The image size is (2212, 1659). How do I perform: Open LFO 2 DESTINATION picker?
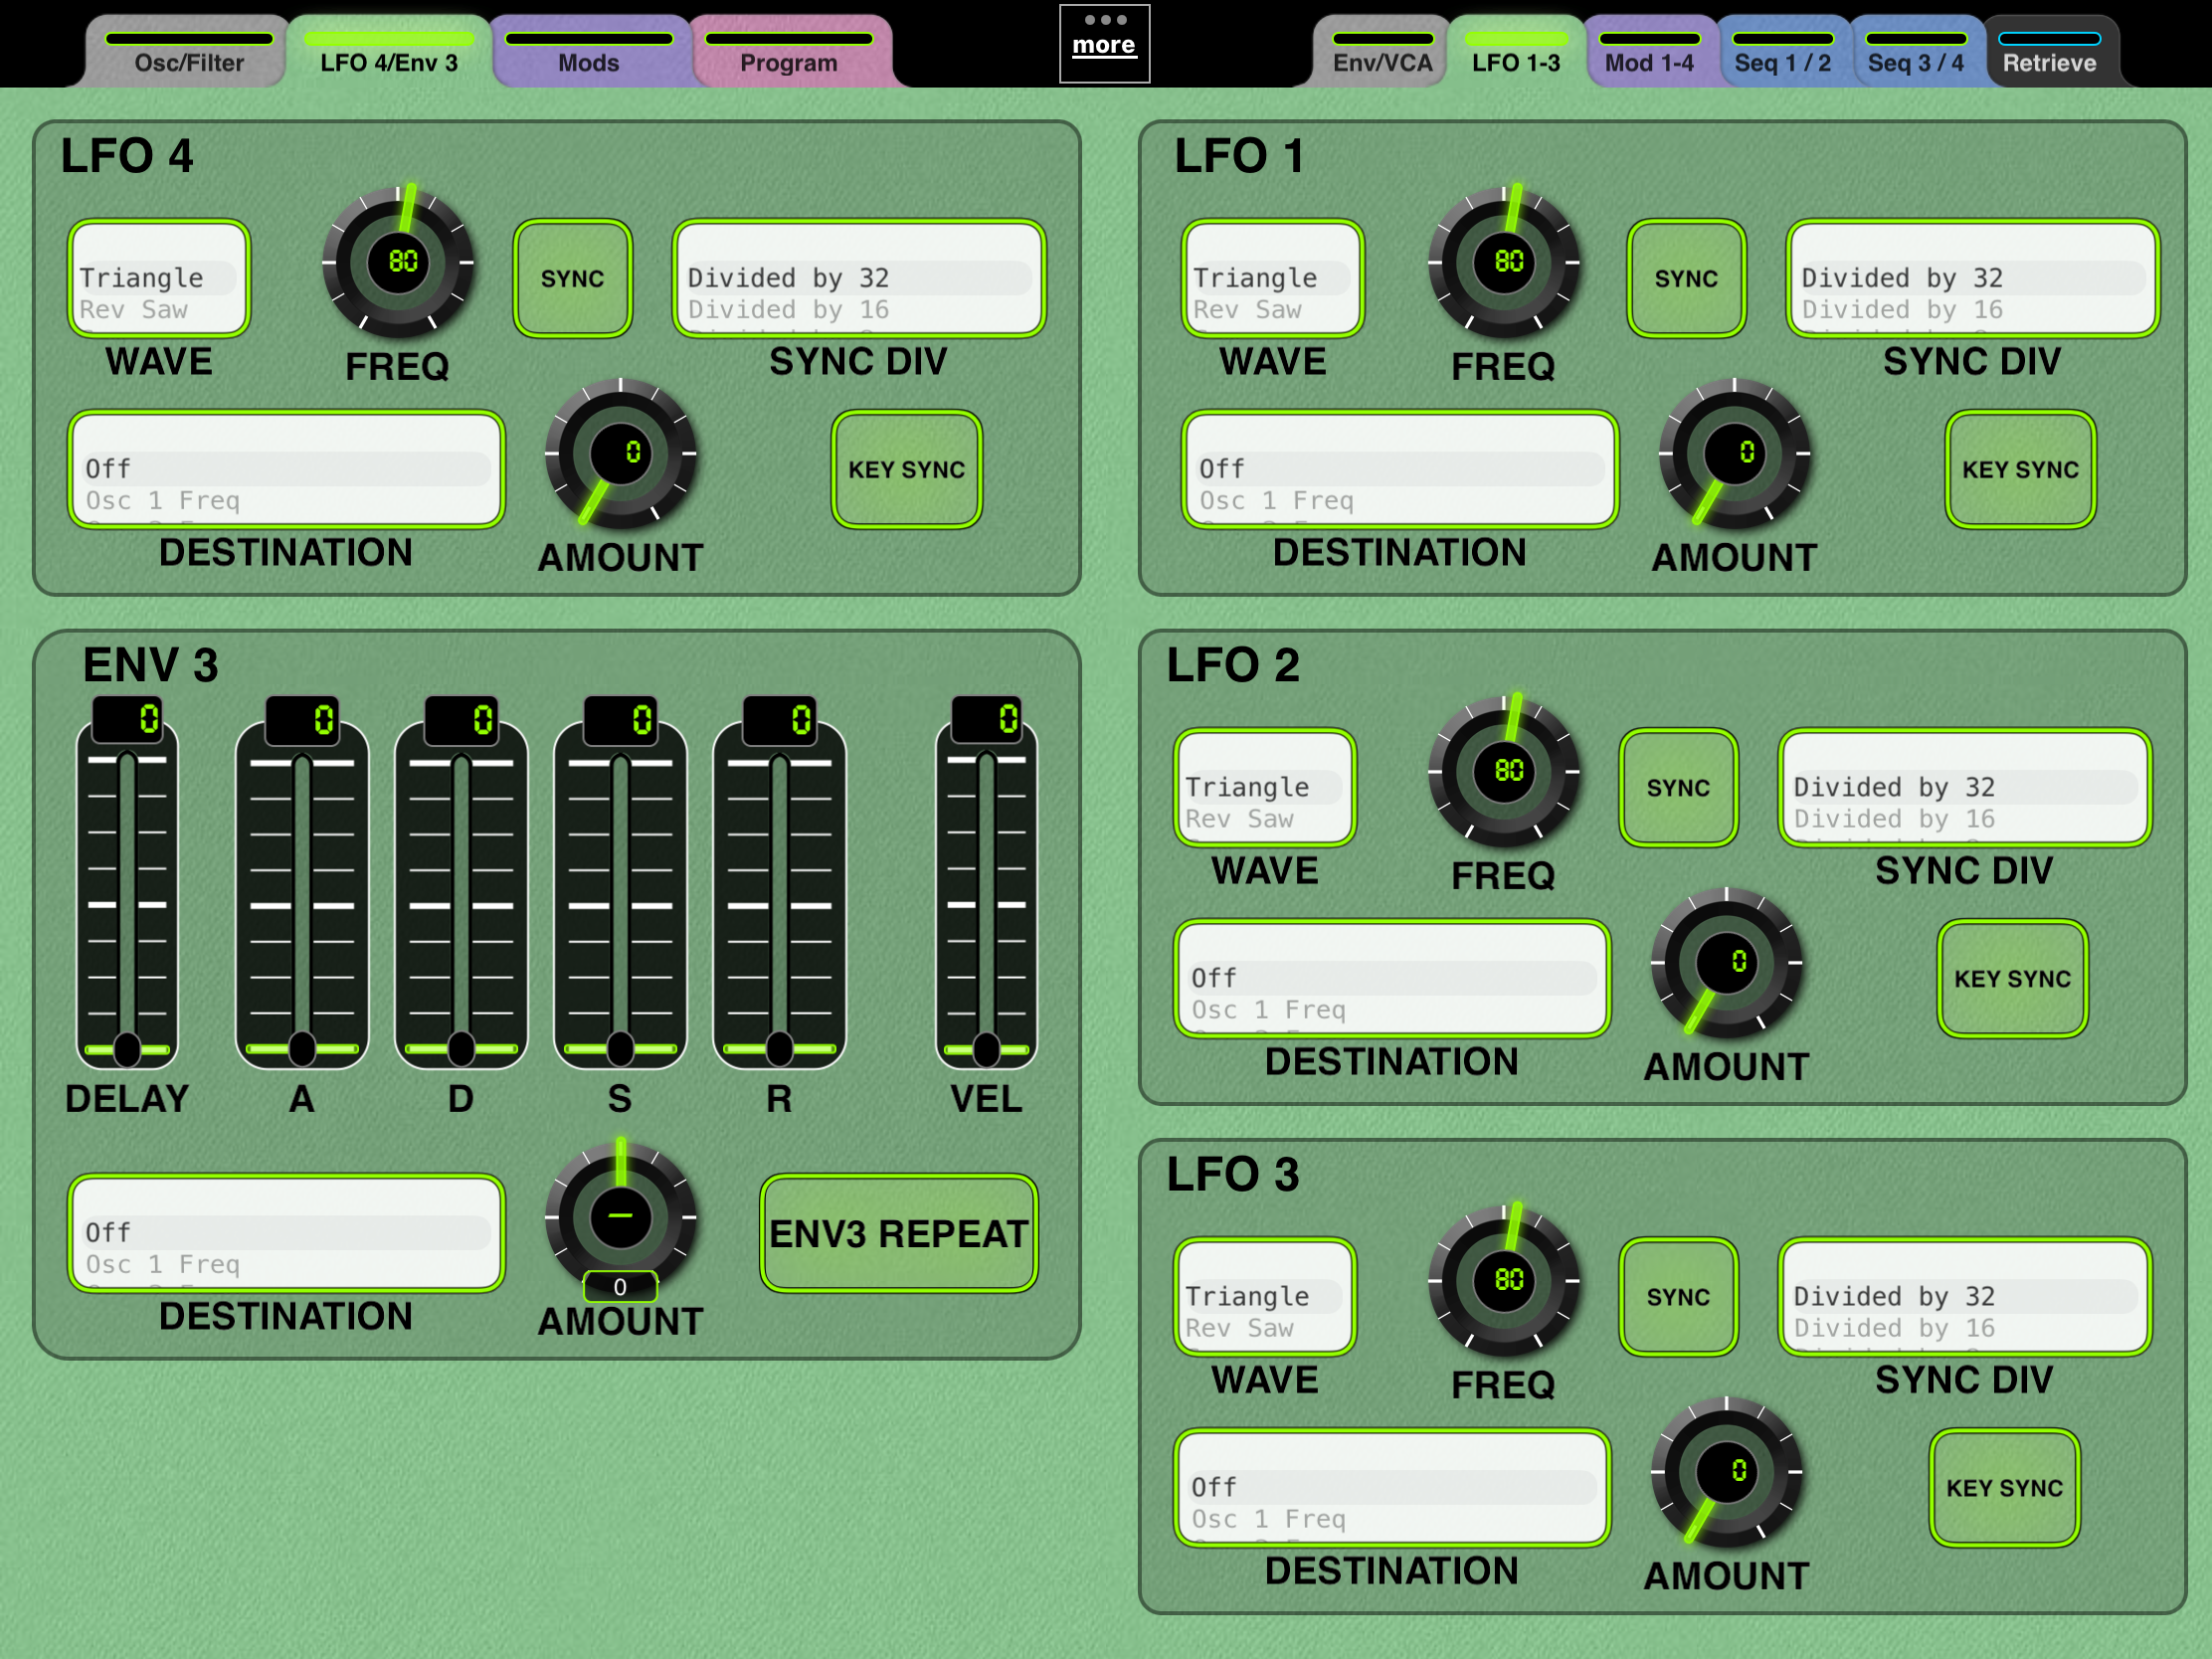[x=1392, y=978]
